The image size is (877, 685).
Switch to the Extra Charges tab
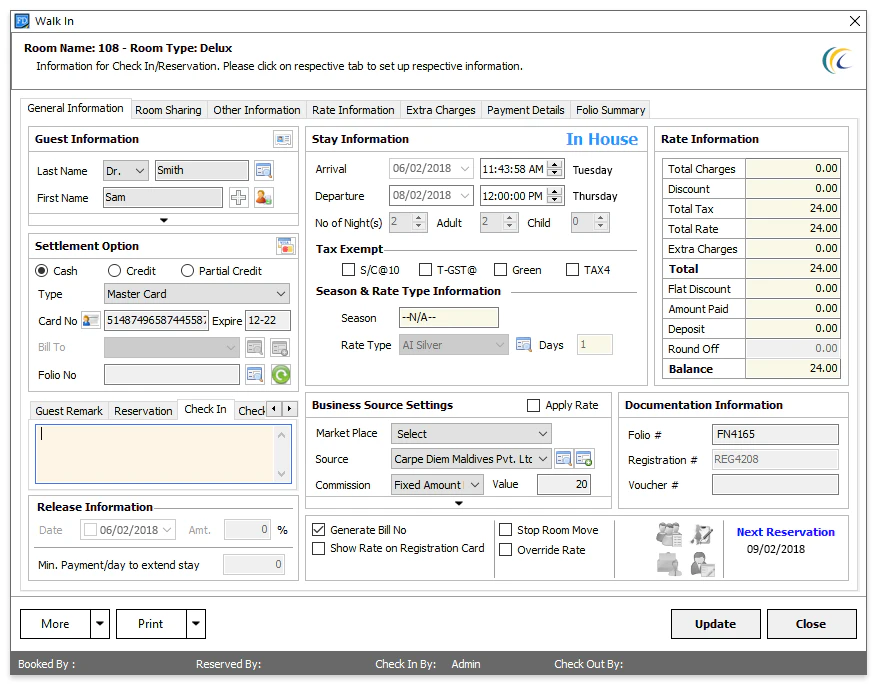coord(440,110)
